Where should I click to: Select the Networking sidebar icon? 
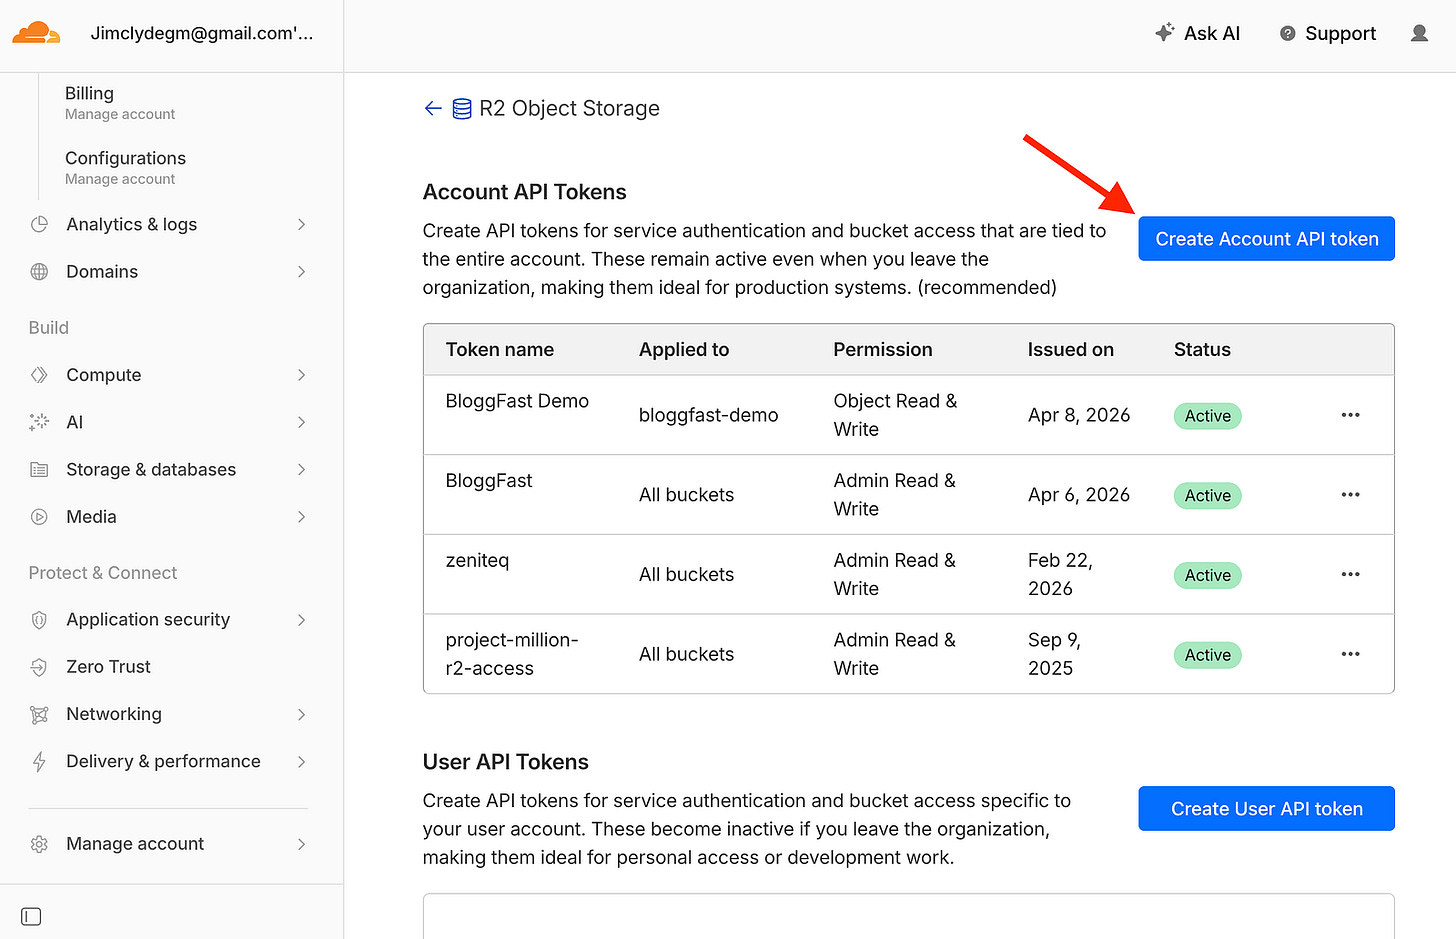(39, 714)
